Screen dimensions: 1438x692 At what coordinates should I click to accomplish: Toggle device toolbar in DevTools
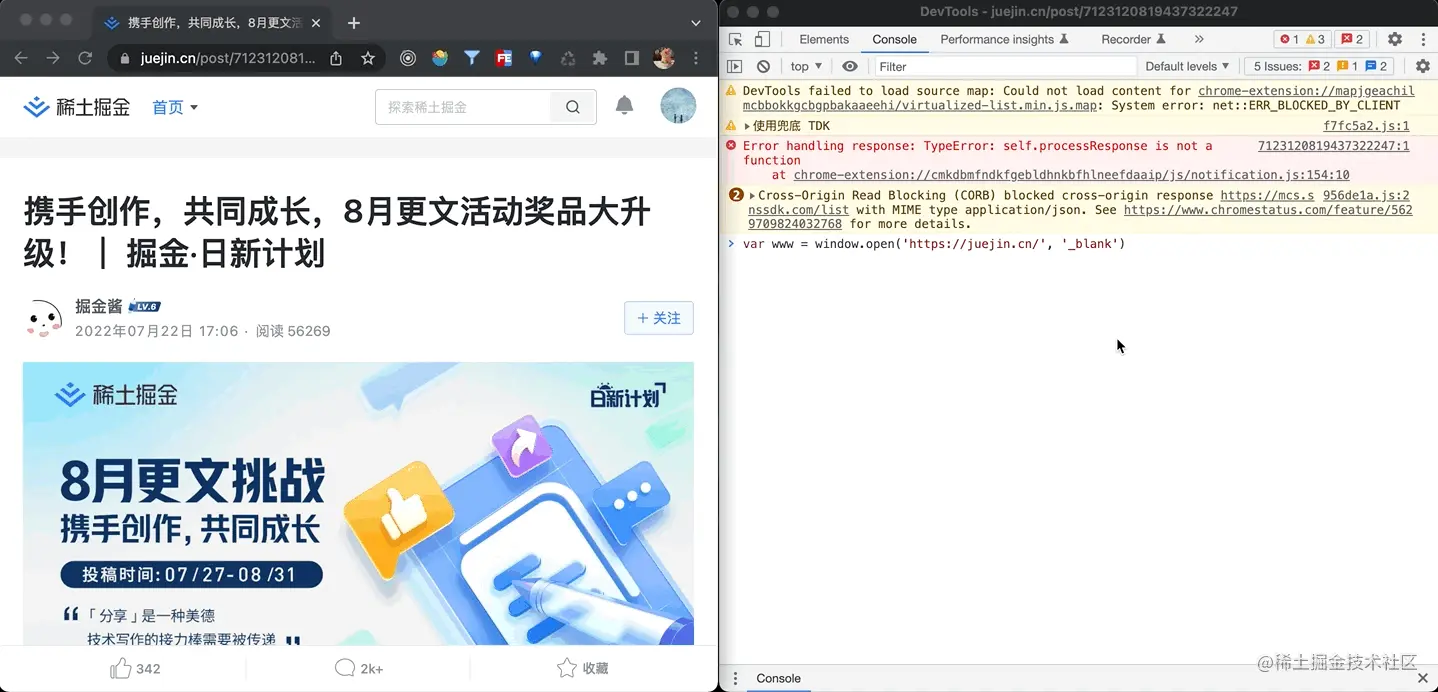(x=762, y=39)
